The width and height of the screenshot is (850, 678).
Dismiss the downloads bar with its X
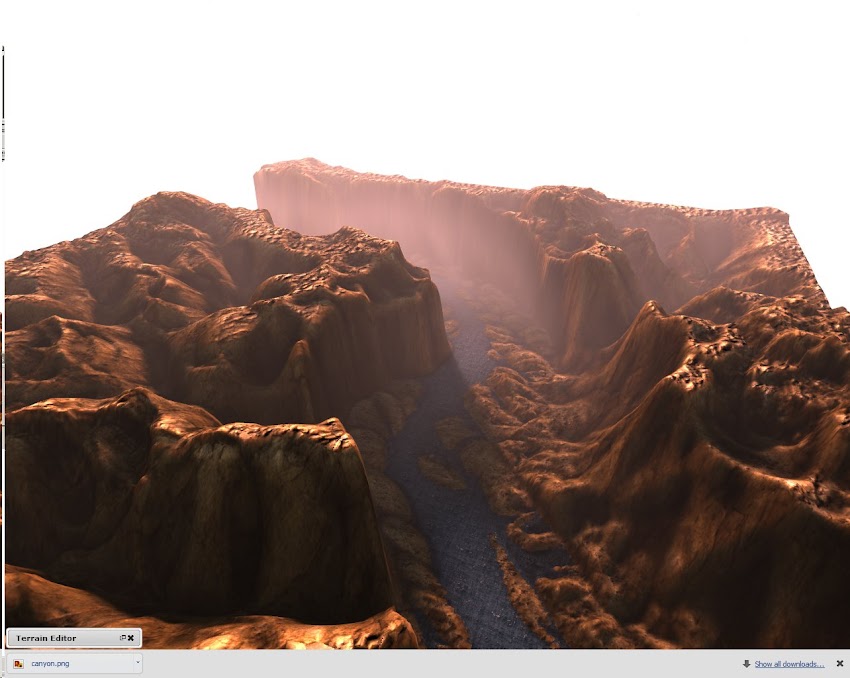[839, 663]
